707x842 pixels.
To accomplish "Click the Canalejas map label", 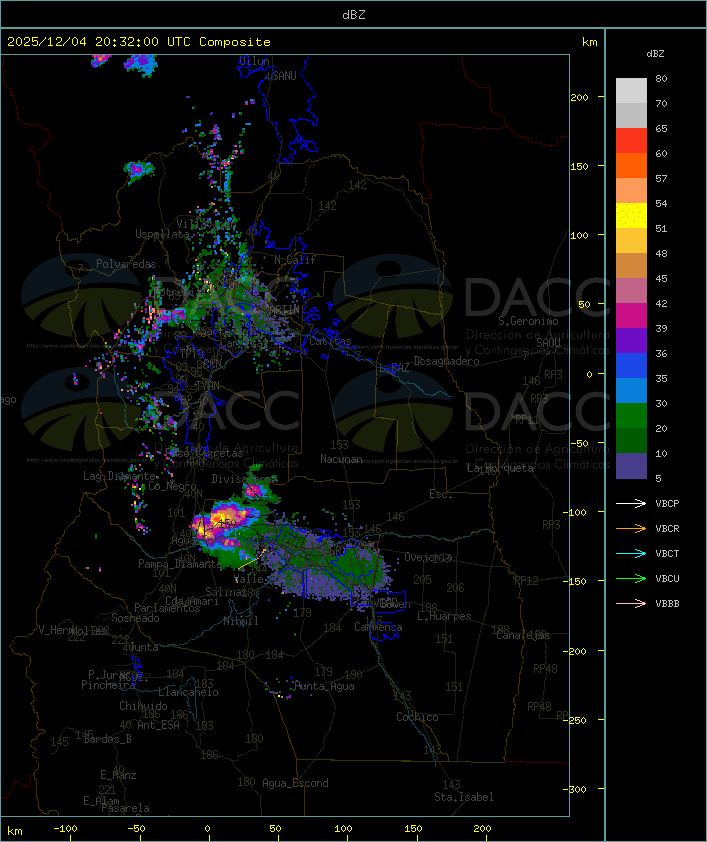I will pos(523,636).
